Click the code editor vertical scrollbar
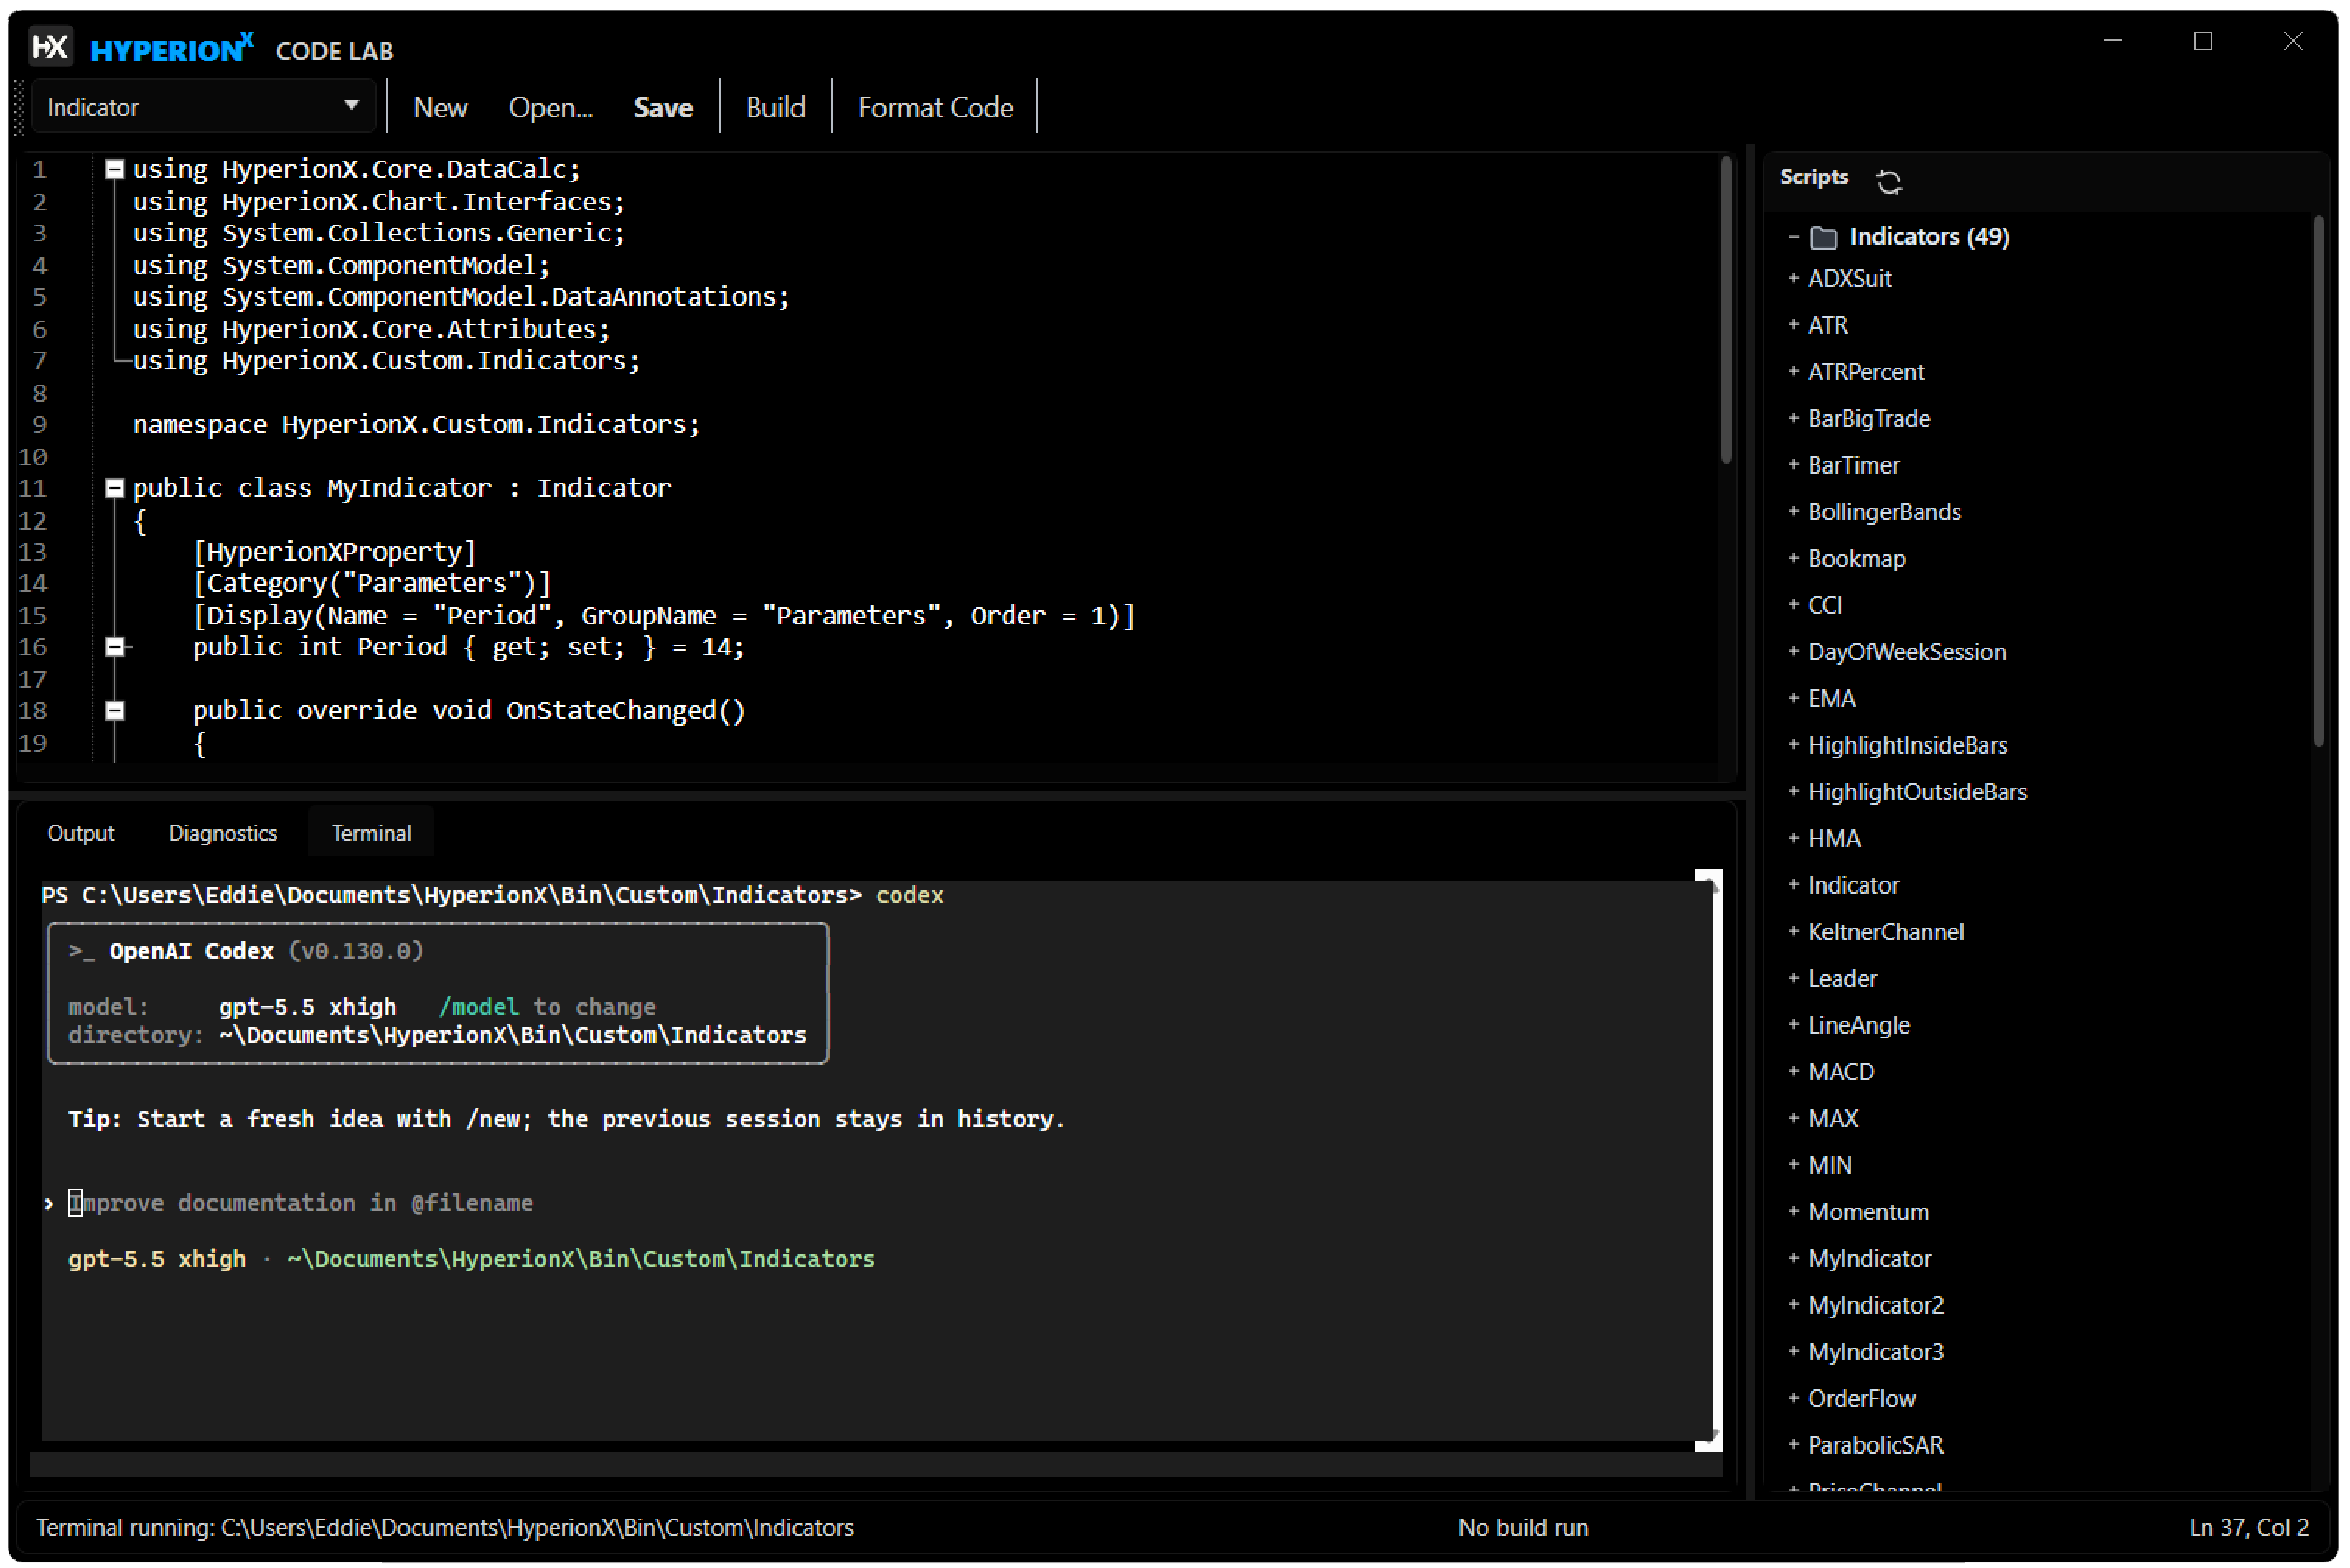This screenshot has height=1568, width=2350. tap(1726, 311)
